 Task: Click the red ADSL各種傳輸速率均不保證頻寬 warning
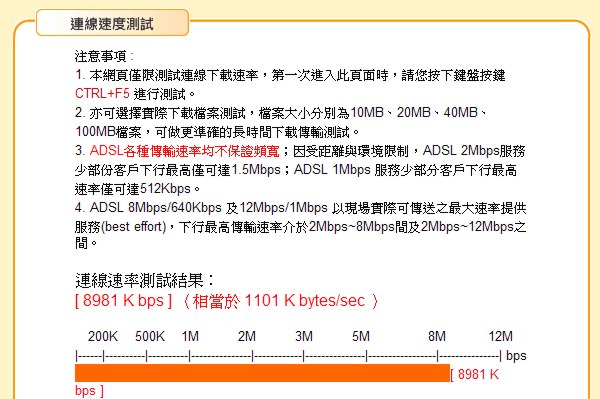[x=184, y=151]
